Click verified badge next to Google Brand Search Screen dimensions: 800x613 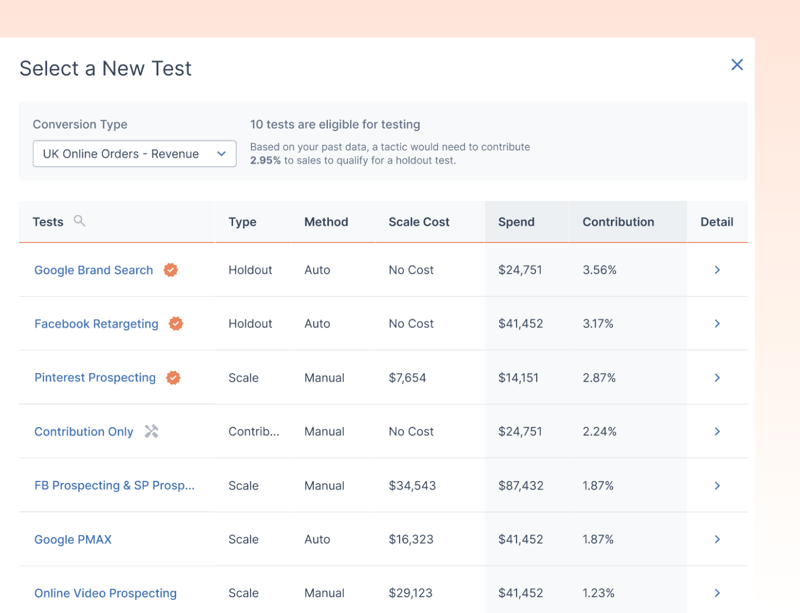pos(170,270)
